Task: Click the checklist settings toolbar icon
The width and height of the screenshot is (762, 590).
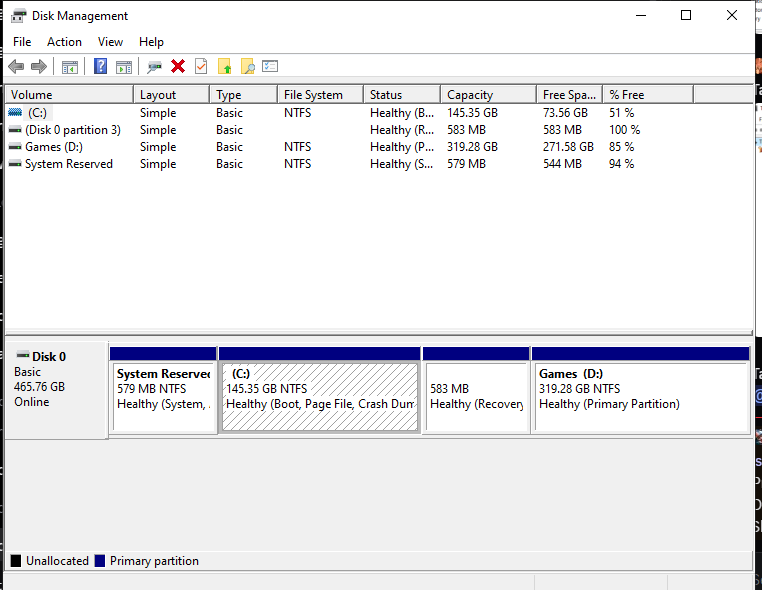Action: (270, 66)
